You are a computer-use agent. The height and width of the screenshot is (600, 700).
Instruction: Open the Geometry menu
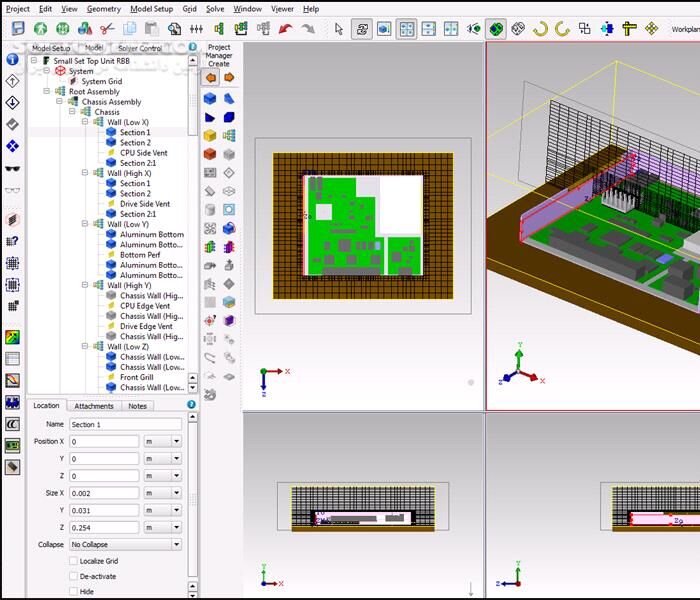103,8
